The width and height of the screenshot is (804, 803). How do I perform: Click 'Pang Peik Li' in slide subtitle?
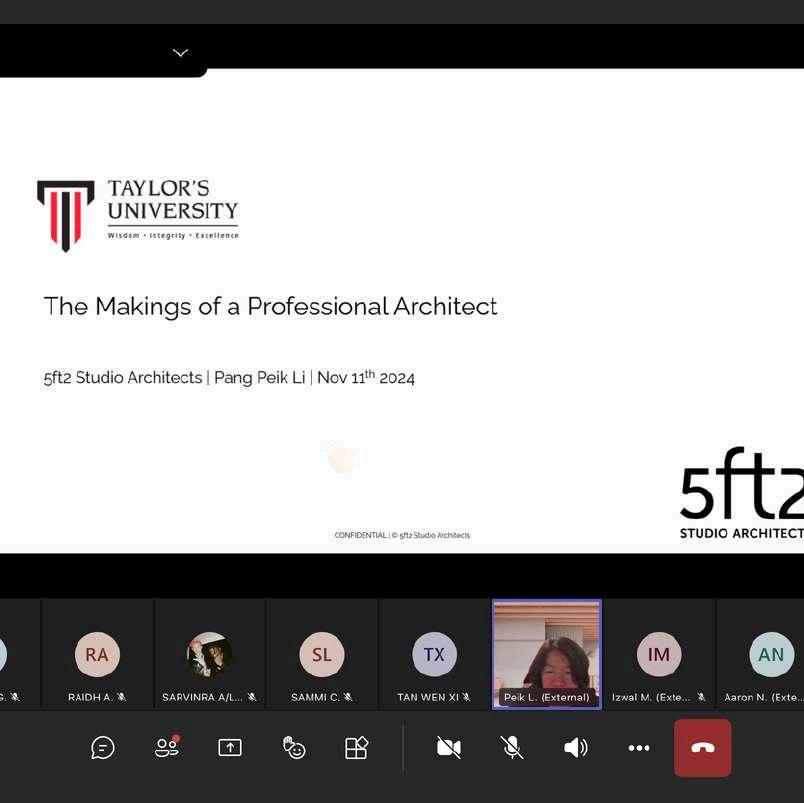point(259,378)
